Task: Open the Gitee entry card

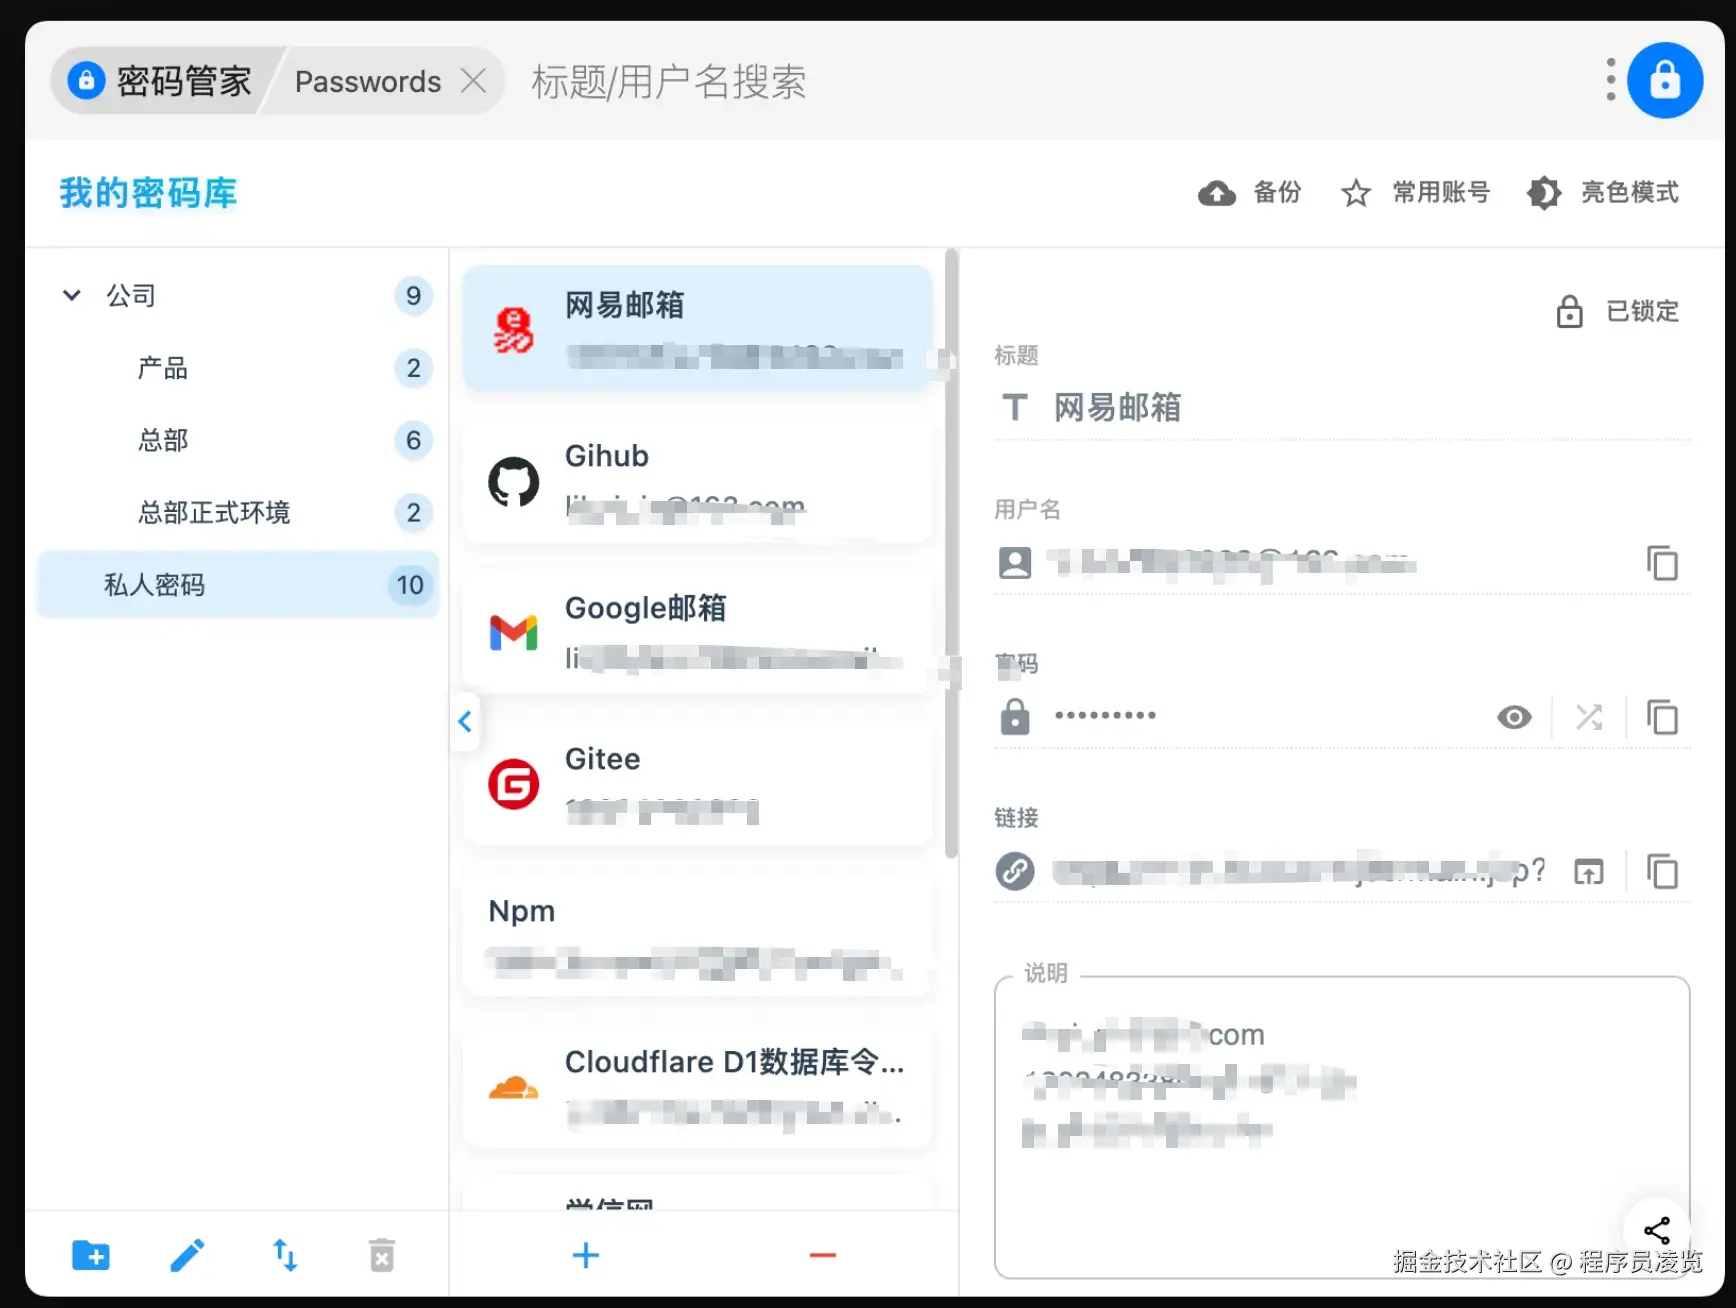Action: pyautogui.click(x=697, y=783)
